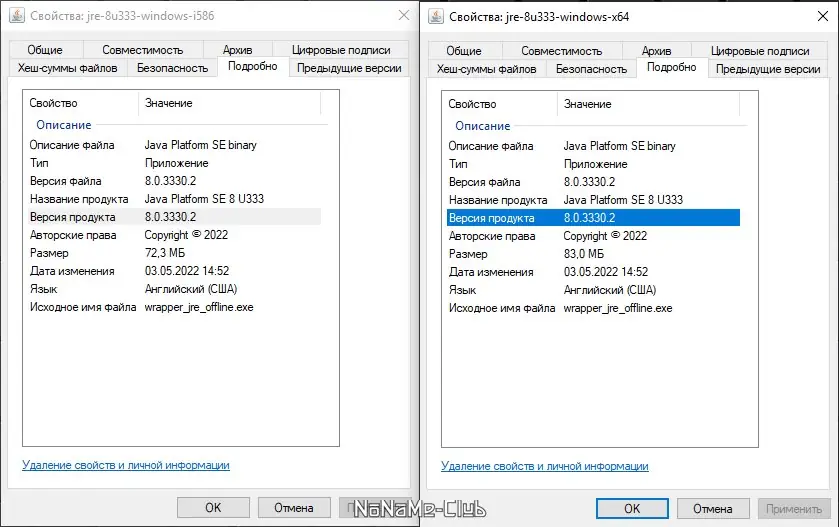This screenshot has width=839, height=527.
Task: Open Цифровые подписи tab in i586 window
Action: (341, 50)
